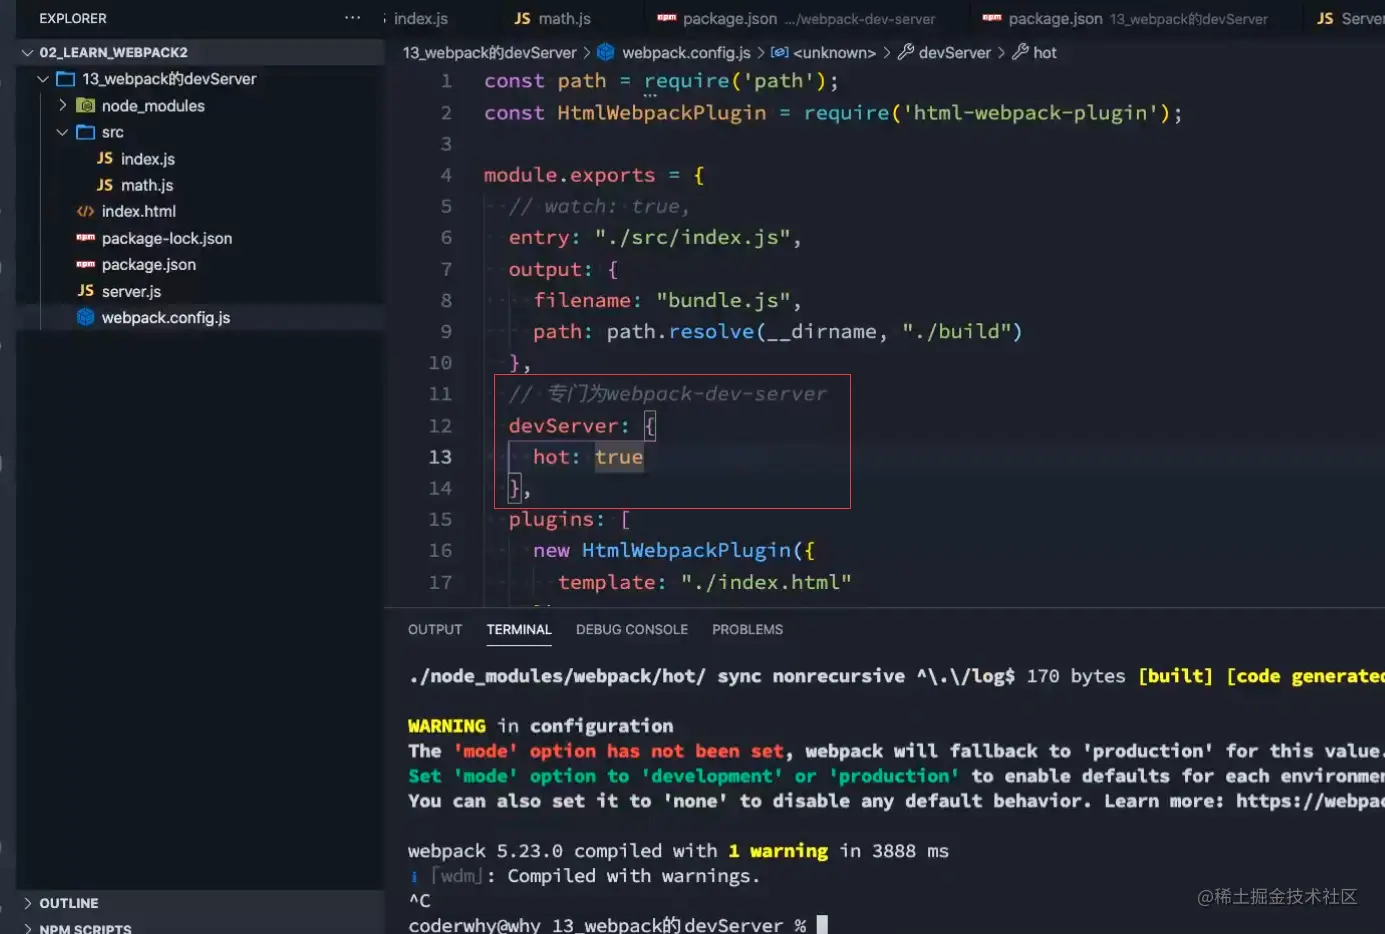
Task: Click 'WARNING' in the terminal output
Action: pos(447,726)
